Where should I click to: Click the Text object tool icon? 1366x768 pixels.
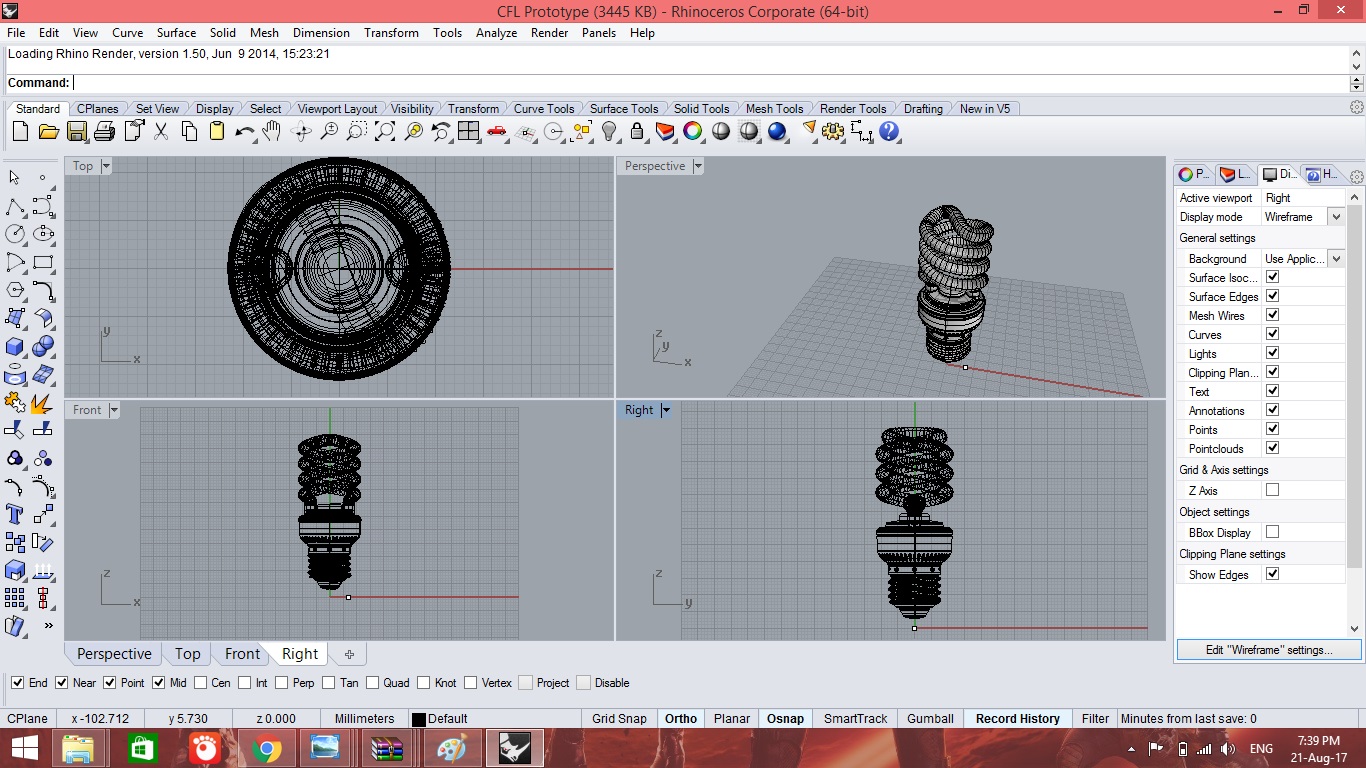click(15, 515)
